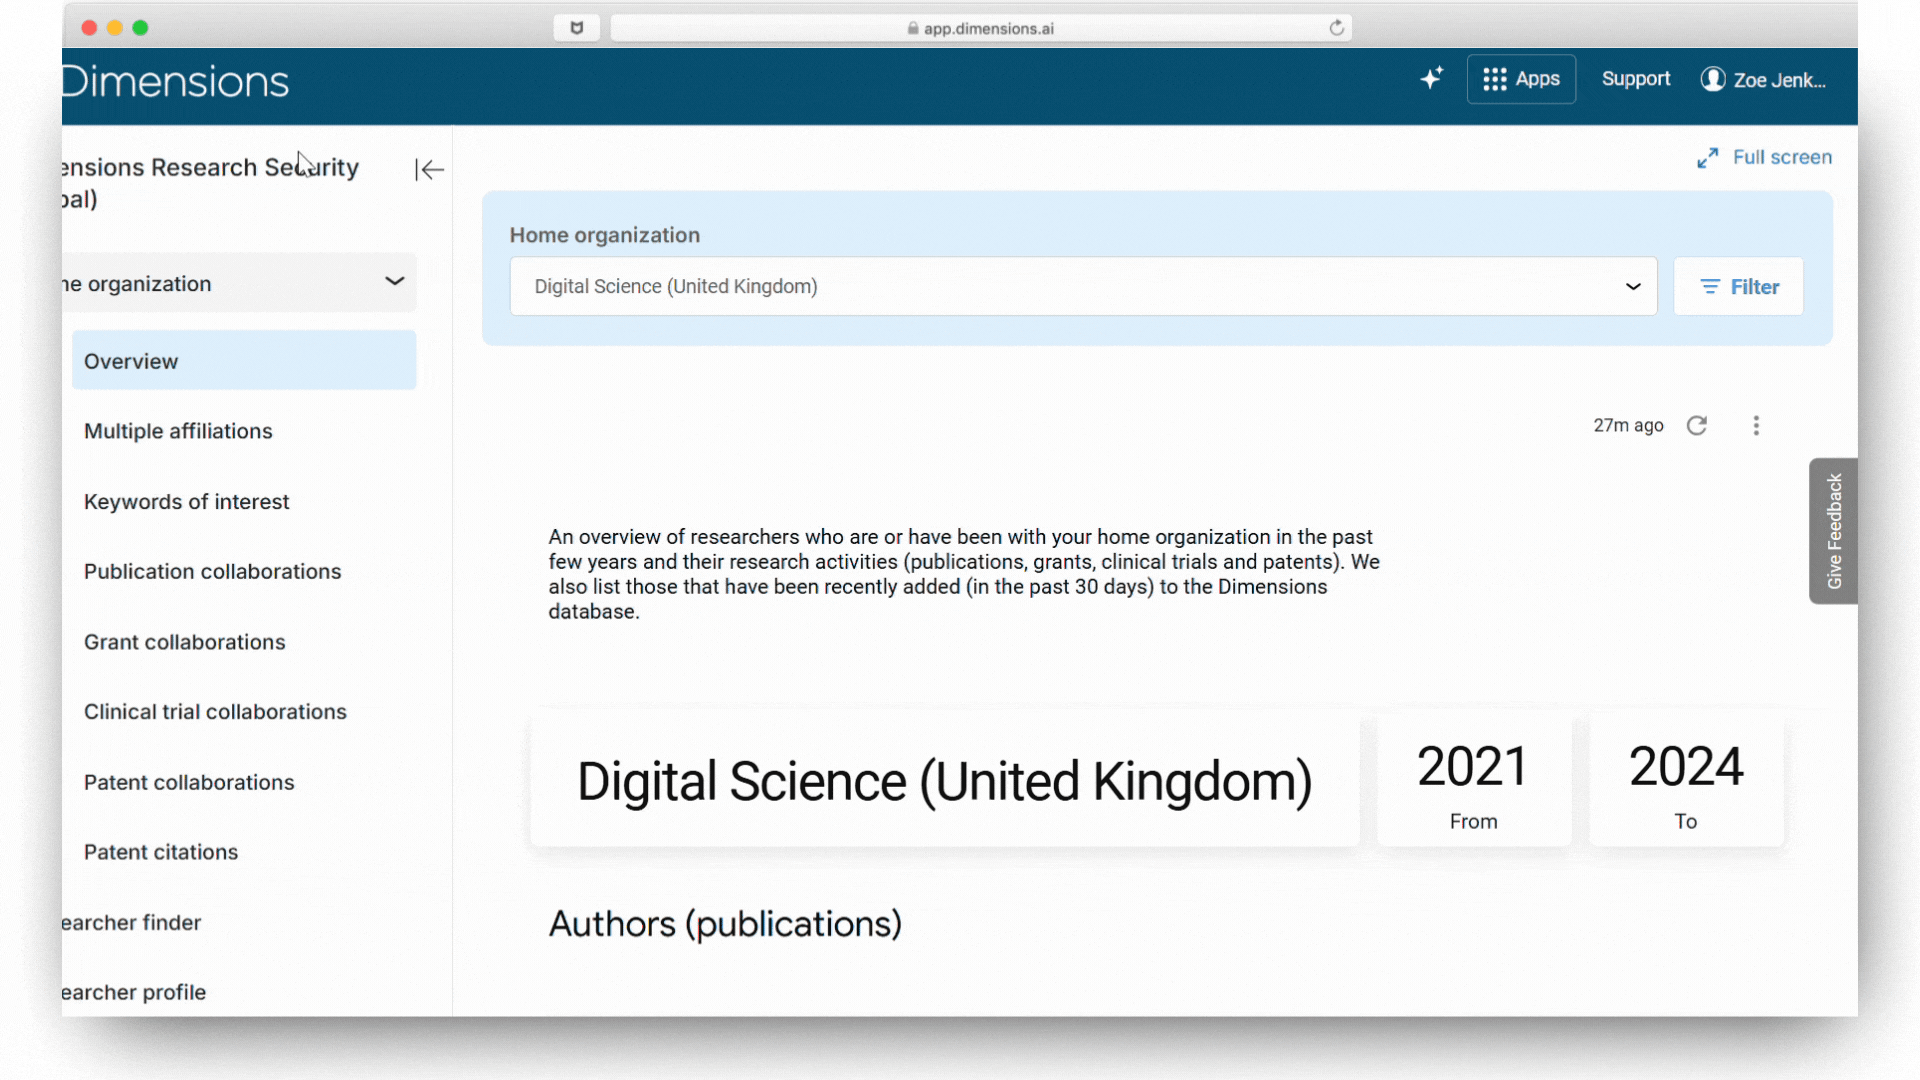Click the Filter button
This screenshot has width=1920, height=1080.
pyautogui.click(x=1738, y=287)
